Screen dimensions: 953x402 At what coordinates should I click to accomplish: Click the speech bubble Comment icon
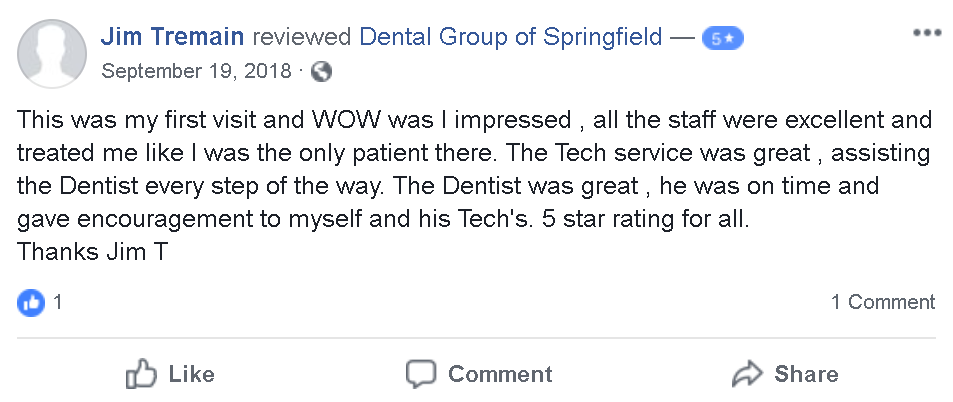pyautogui.click(x=421, y=374)
